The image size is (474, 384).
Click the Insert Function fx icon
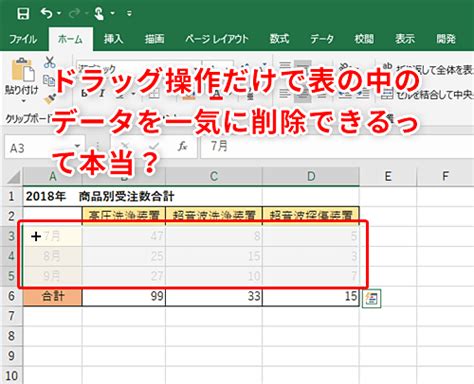click(x=182, y=146)
